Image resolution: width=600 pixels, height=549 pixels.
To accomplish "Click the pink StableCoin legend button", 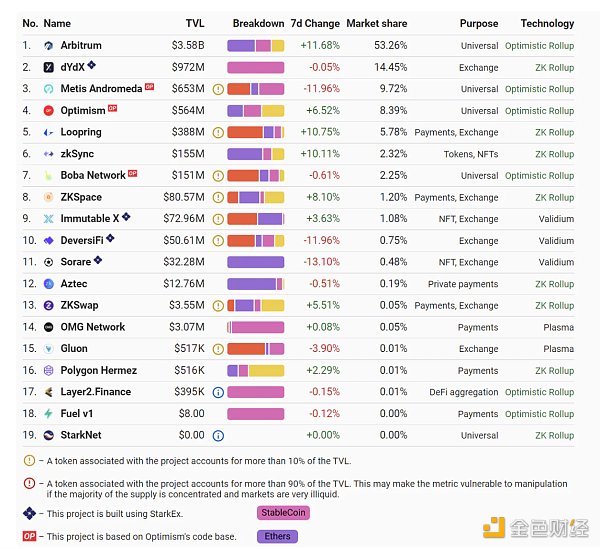I will pyautogui.click(x=283, y=513).
